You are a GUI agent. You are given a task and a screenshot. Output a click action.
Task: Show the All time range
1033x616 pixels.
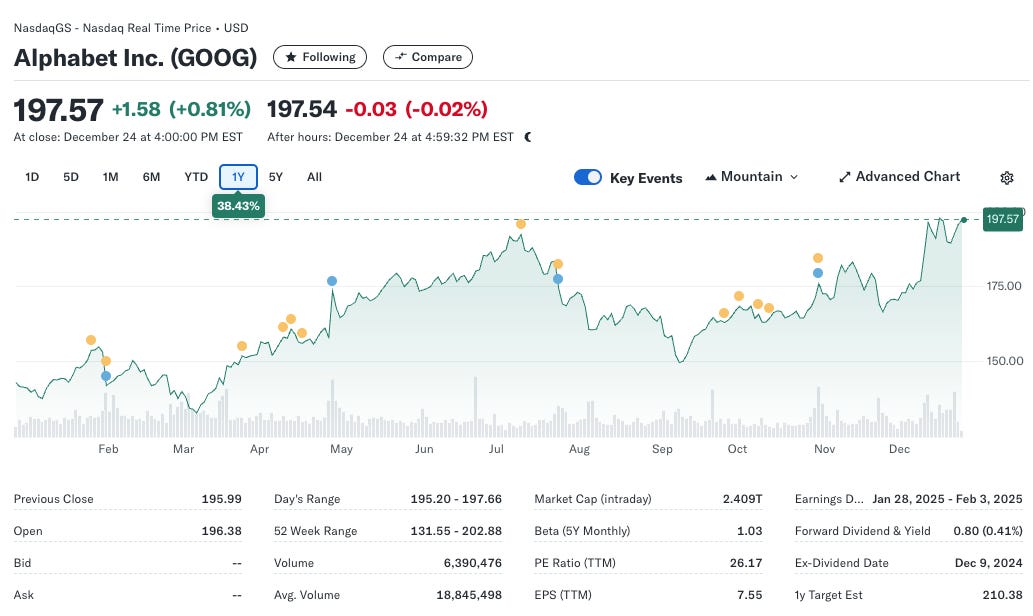pyautogui.click(x=314, y=177)
